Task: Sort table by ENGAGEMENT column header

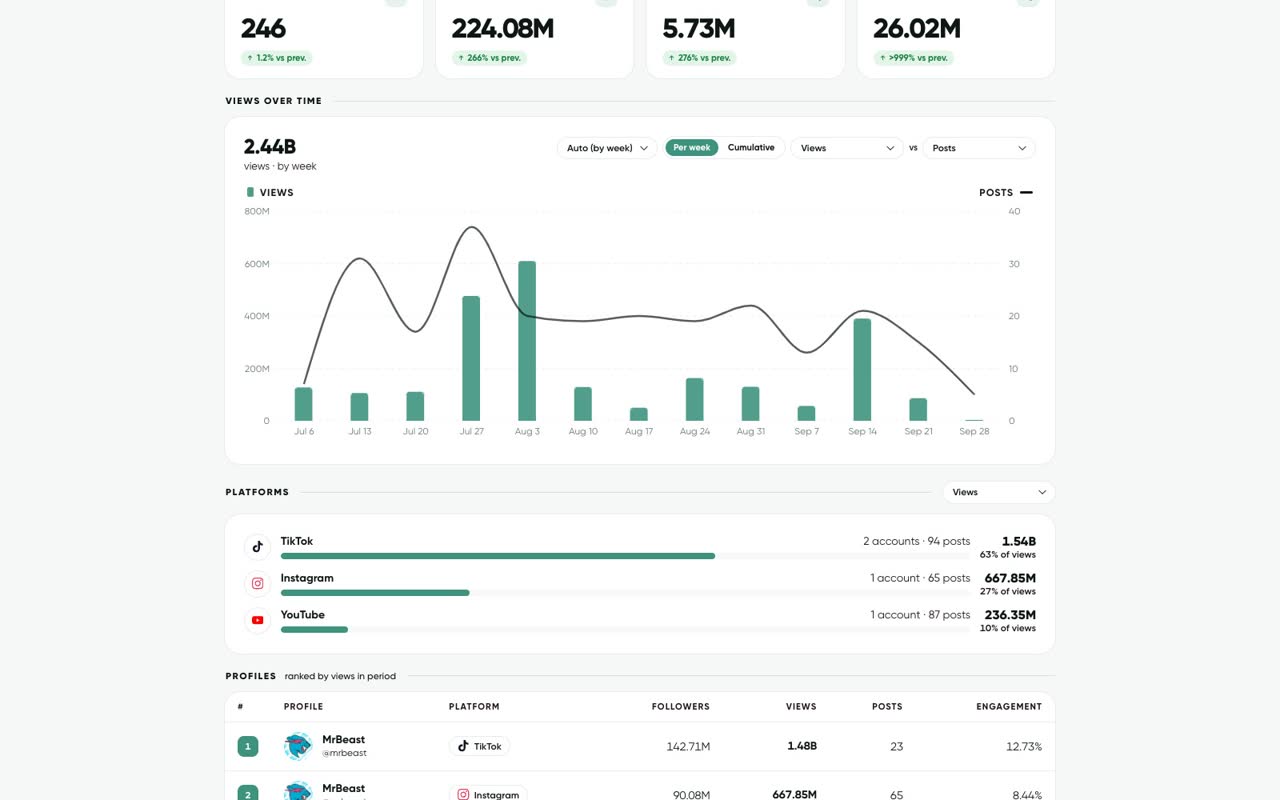Action: (x=1009, y=706)
